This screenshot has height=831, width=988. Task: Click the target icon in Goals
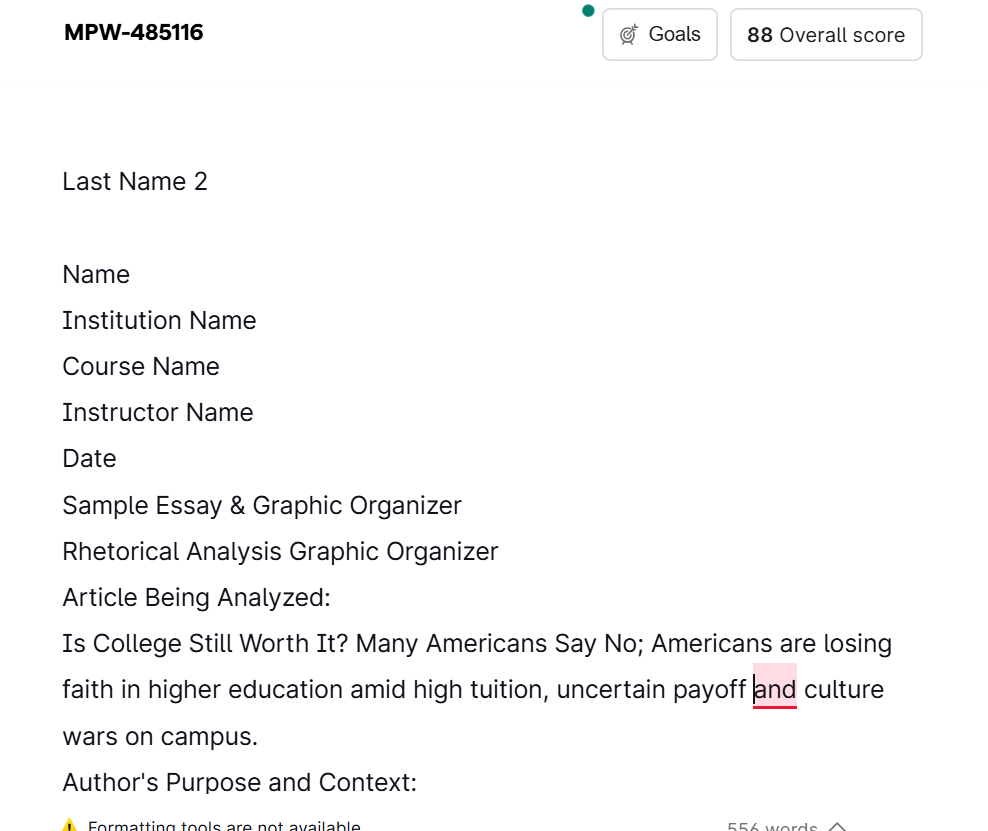point(628,35)
